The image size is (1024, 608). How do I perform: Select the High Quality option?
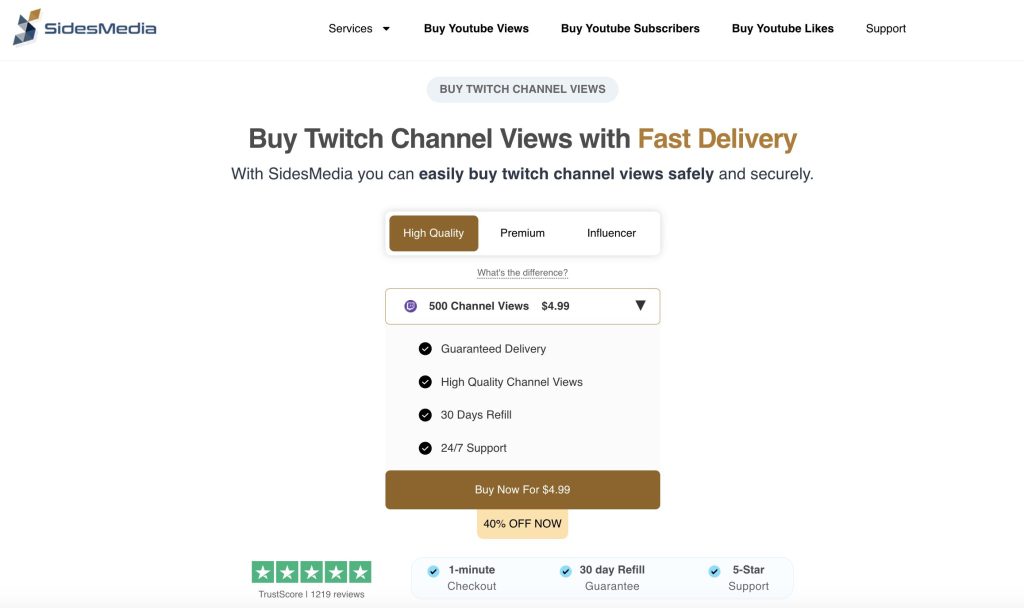click(x=433, y=232)
